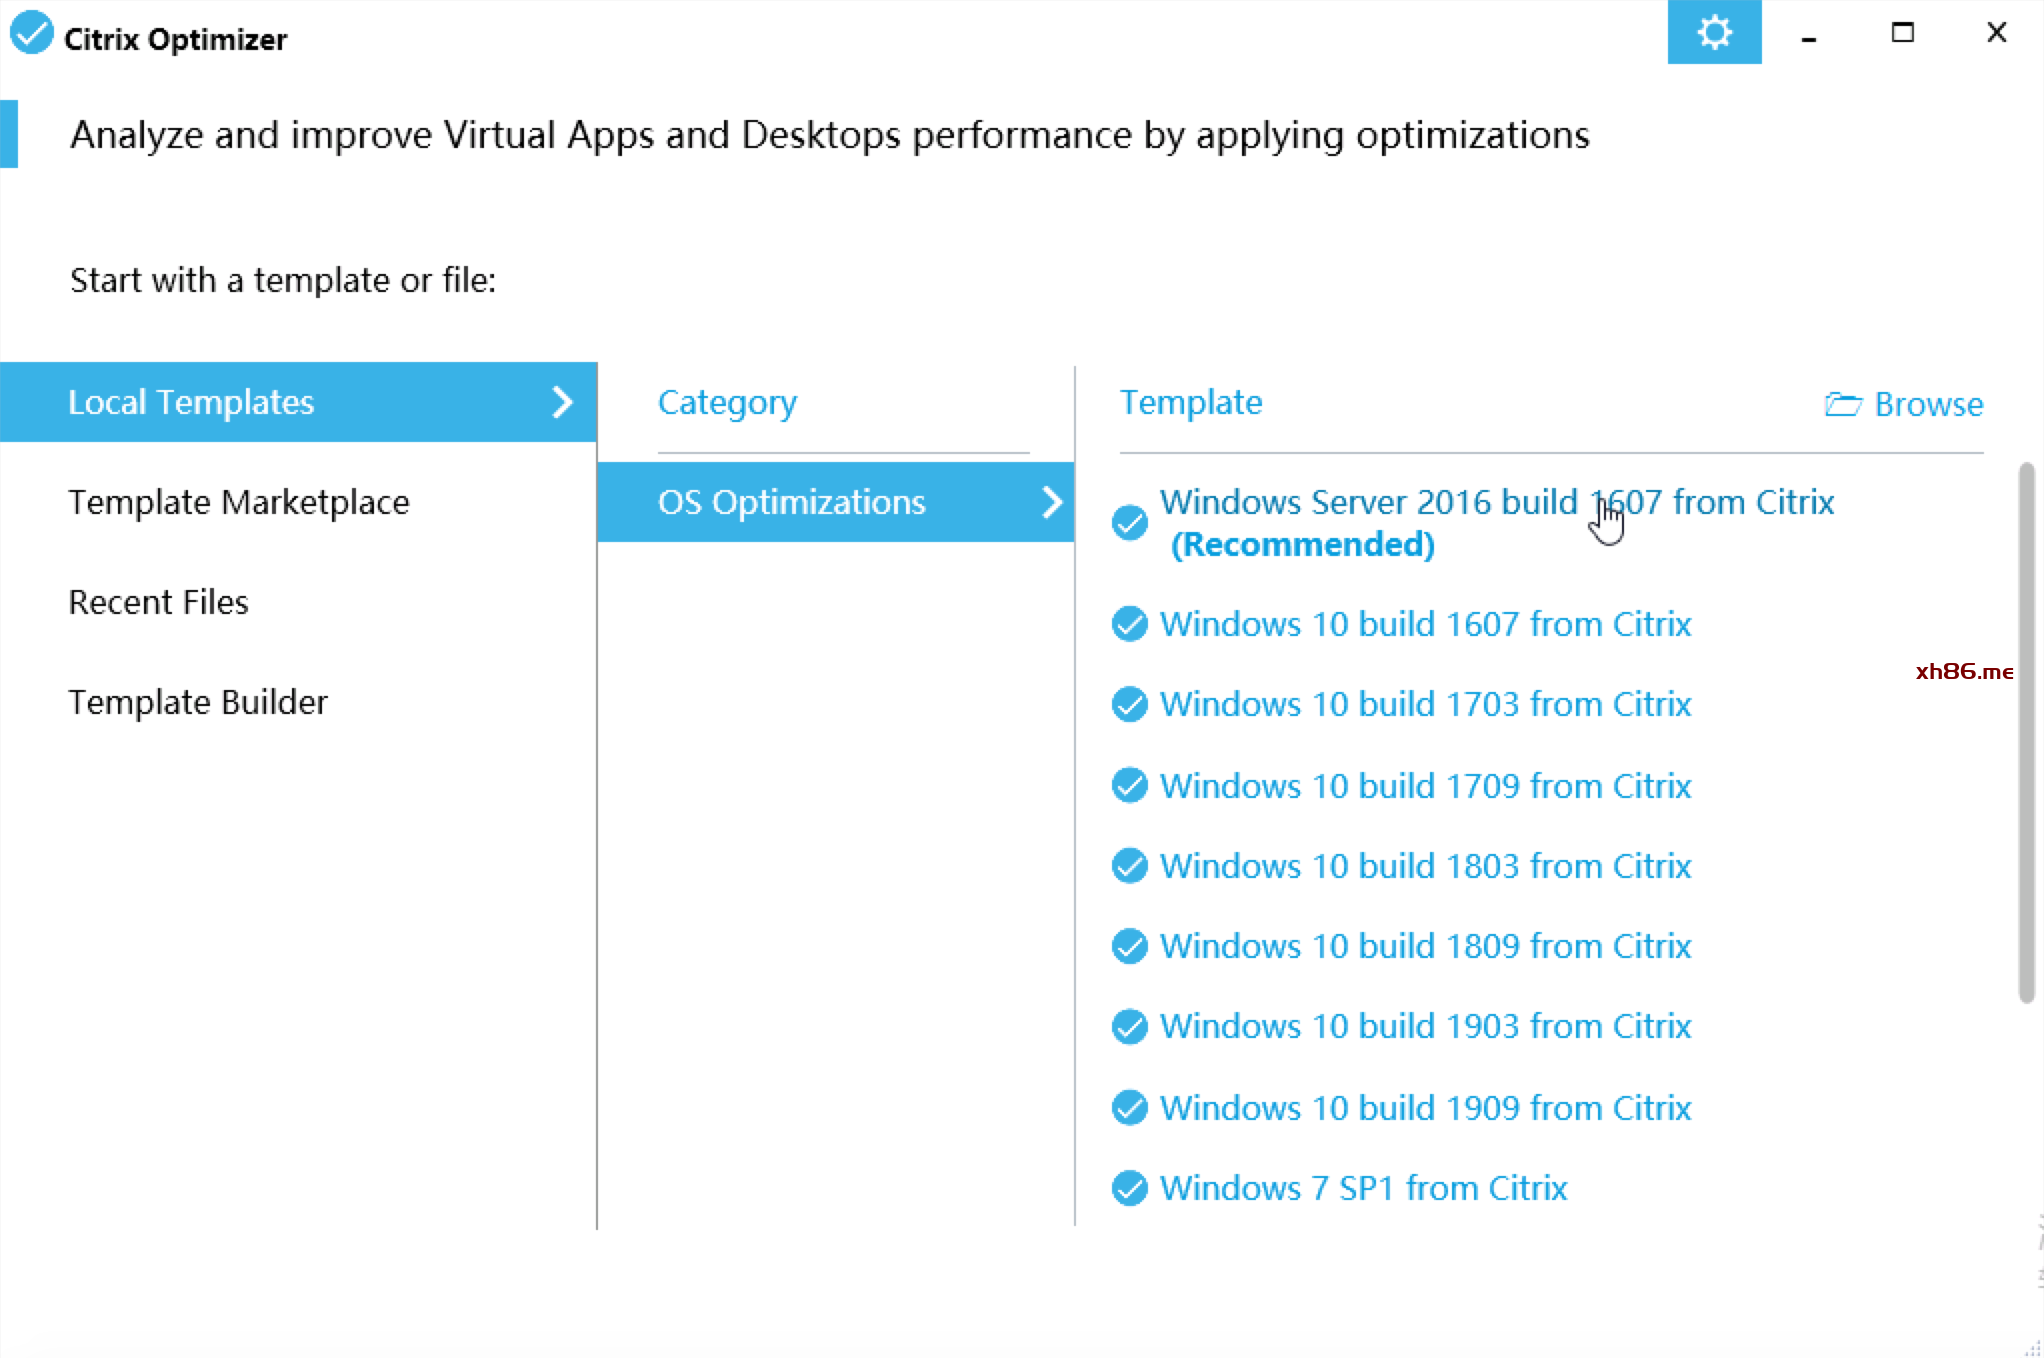Click the template list scrollbar thumb

pos(2026,732)
